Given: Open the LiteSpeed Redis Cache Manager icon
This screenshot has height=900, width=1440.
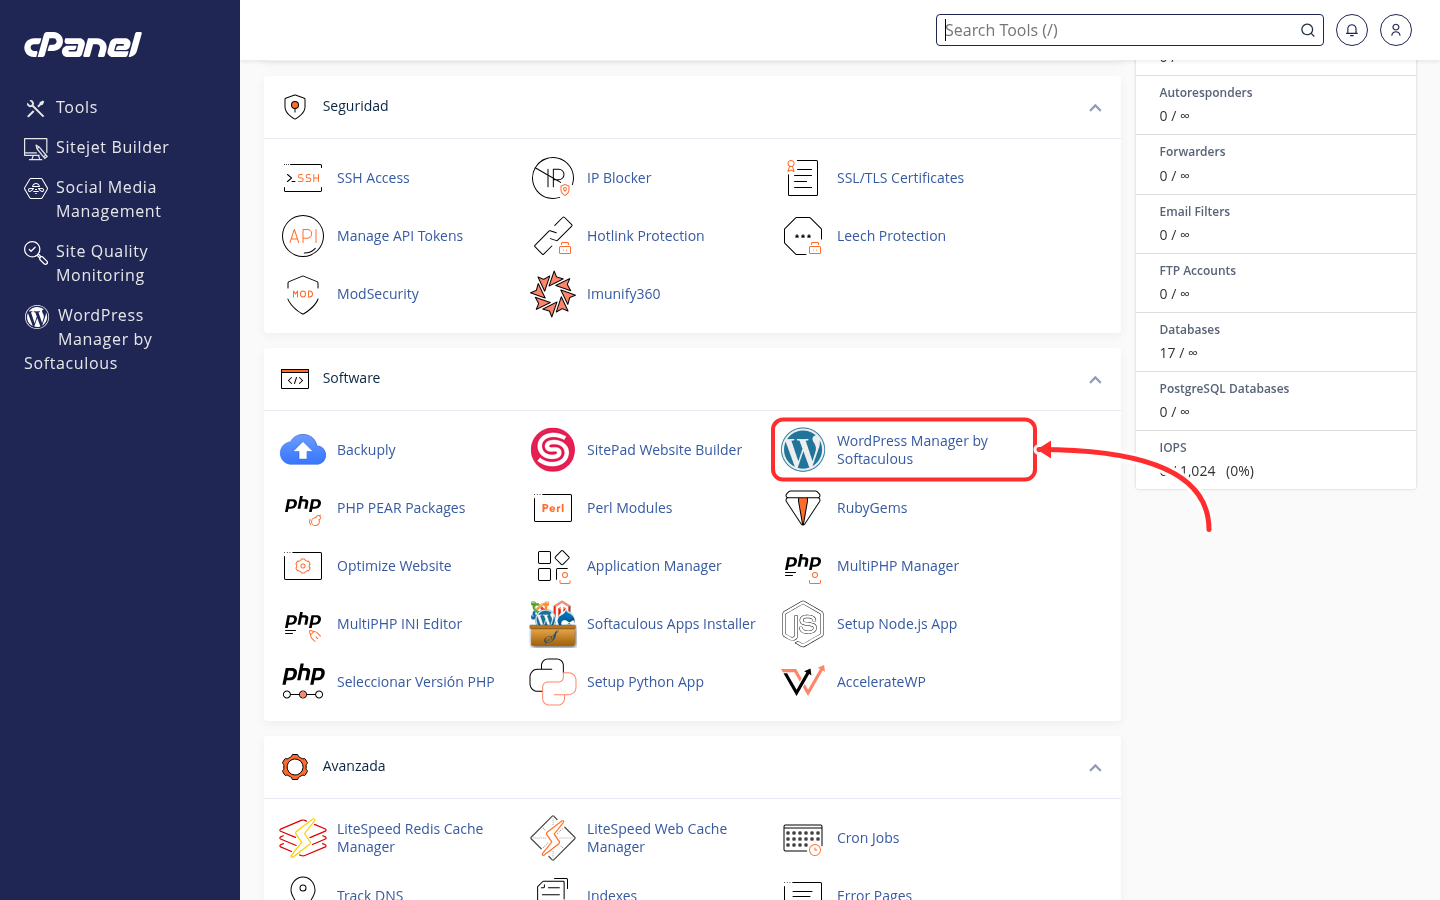Looking at the screenshot, I should click(x=303, y=838).
